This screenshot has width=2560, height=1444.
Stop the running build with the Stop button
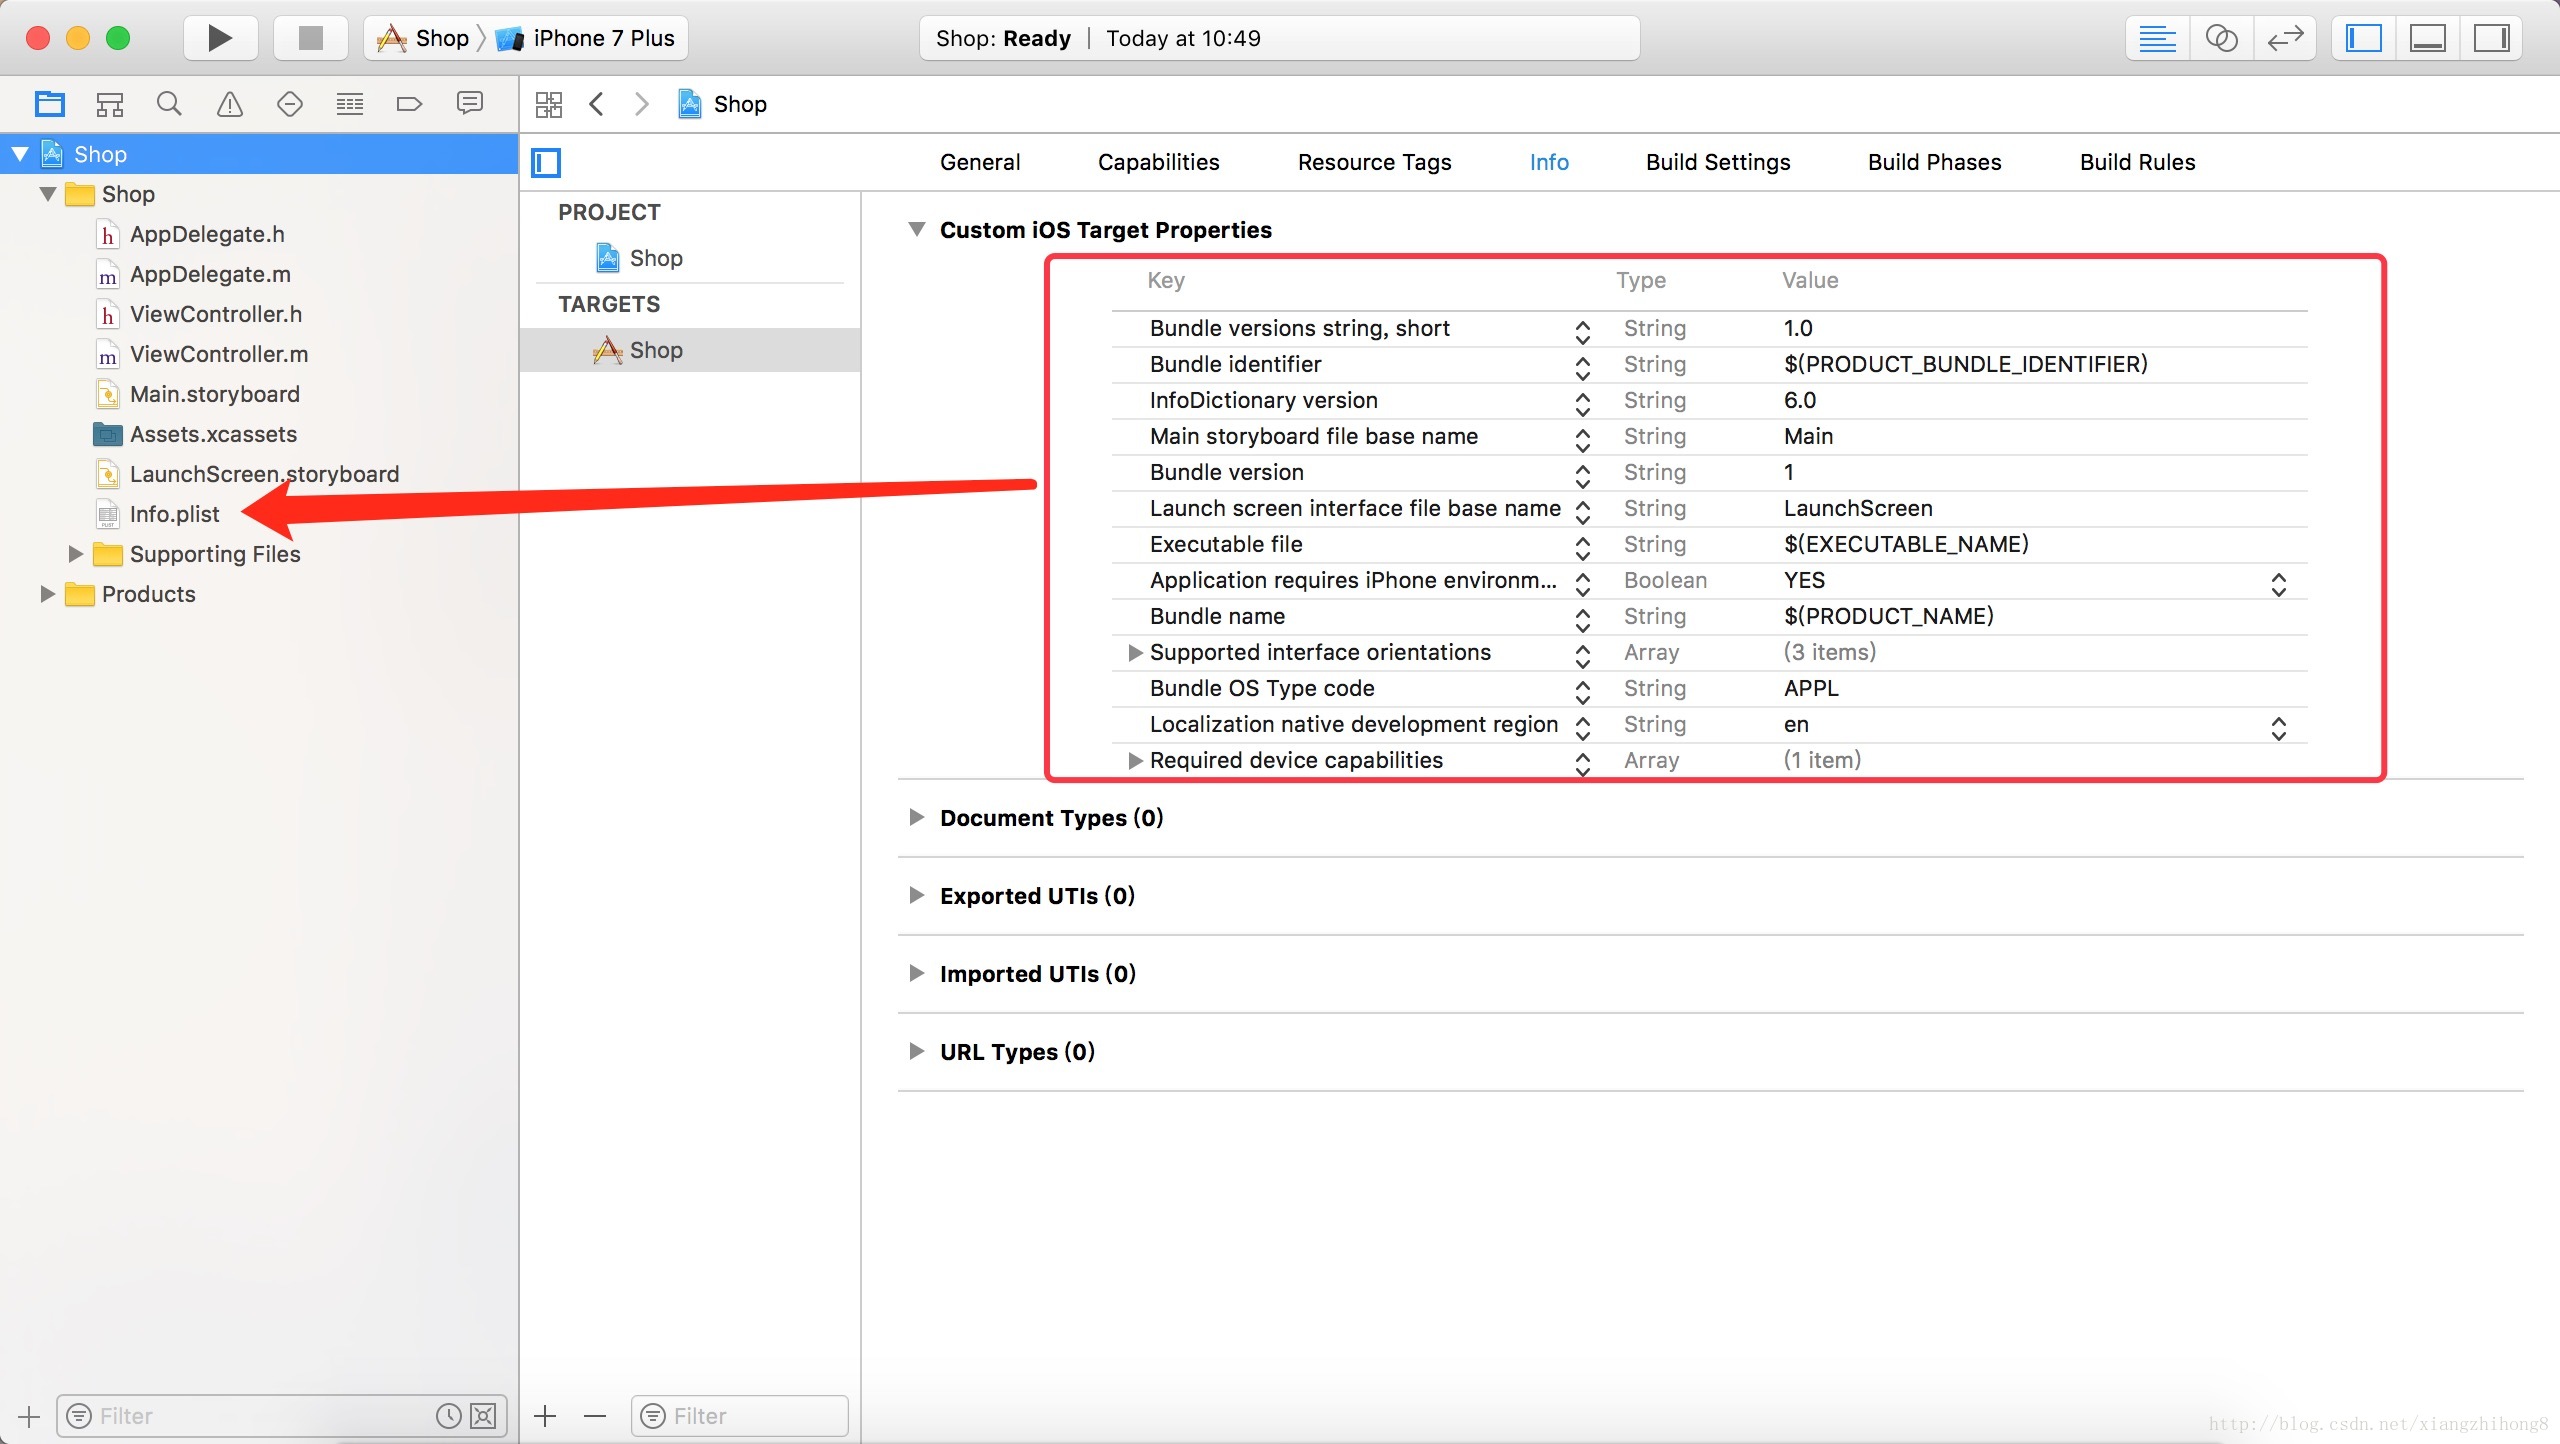(311, 38)
